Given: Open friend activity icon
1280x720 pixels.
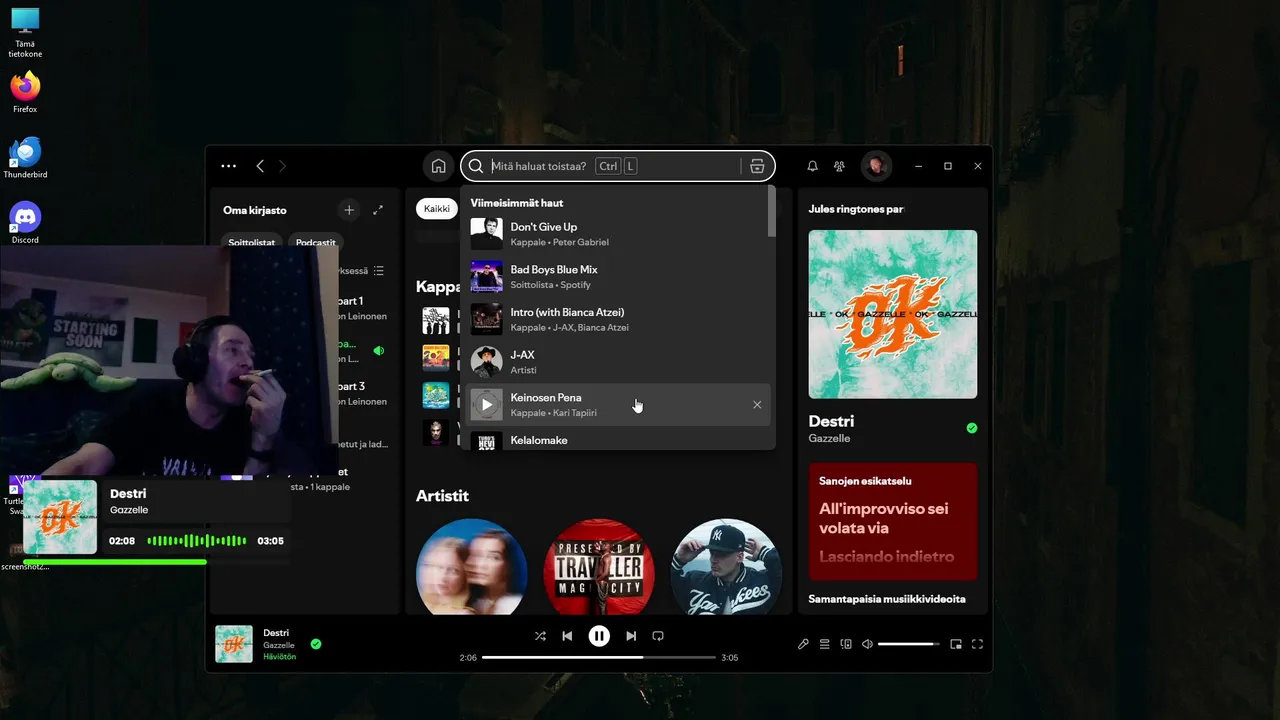Looking at the screenshot, I should point(839,166).
